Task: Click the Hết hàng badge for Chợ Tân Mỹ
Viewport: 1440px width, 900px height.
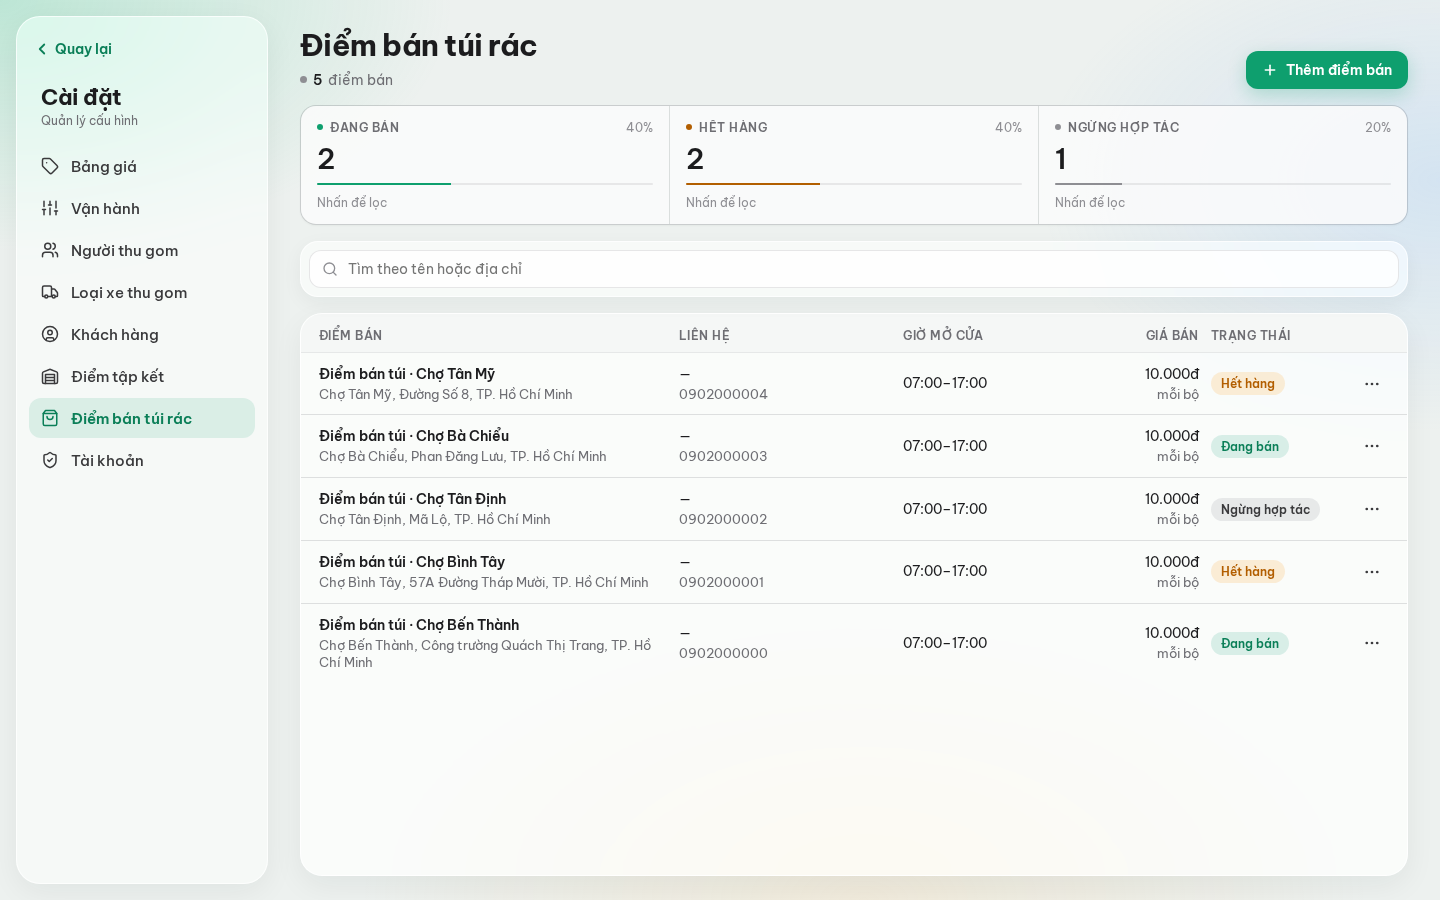Action: pos(1247,384)
